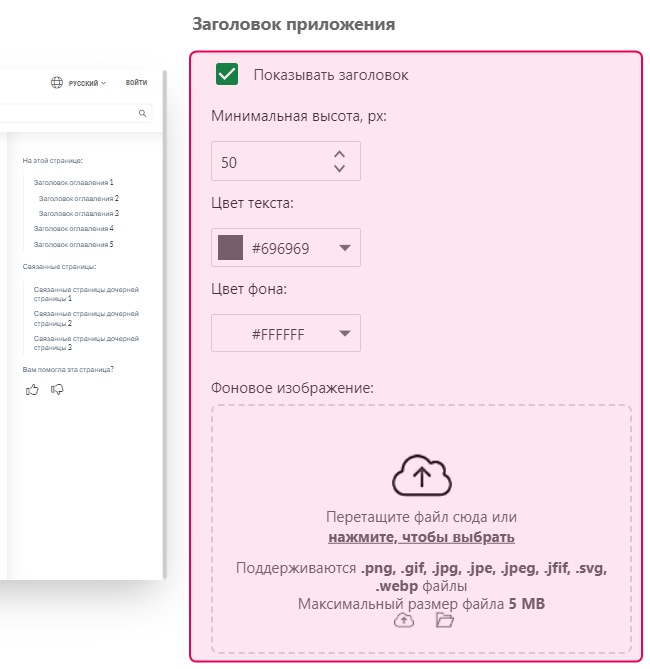Click the open folder icon

click(445, 621)
